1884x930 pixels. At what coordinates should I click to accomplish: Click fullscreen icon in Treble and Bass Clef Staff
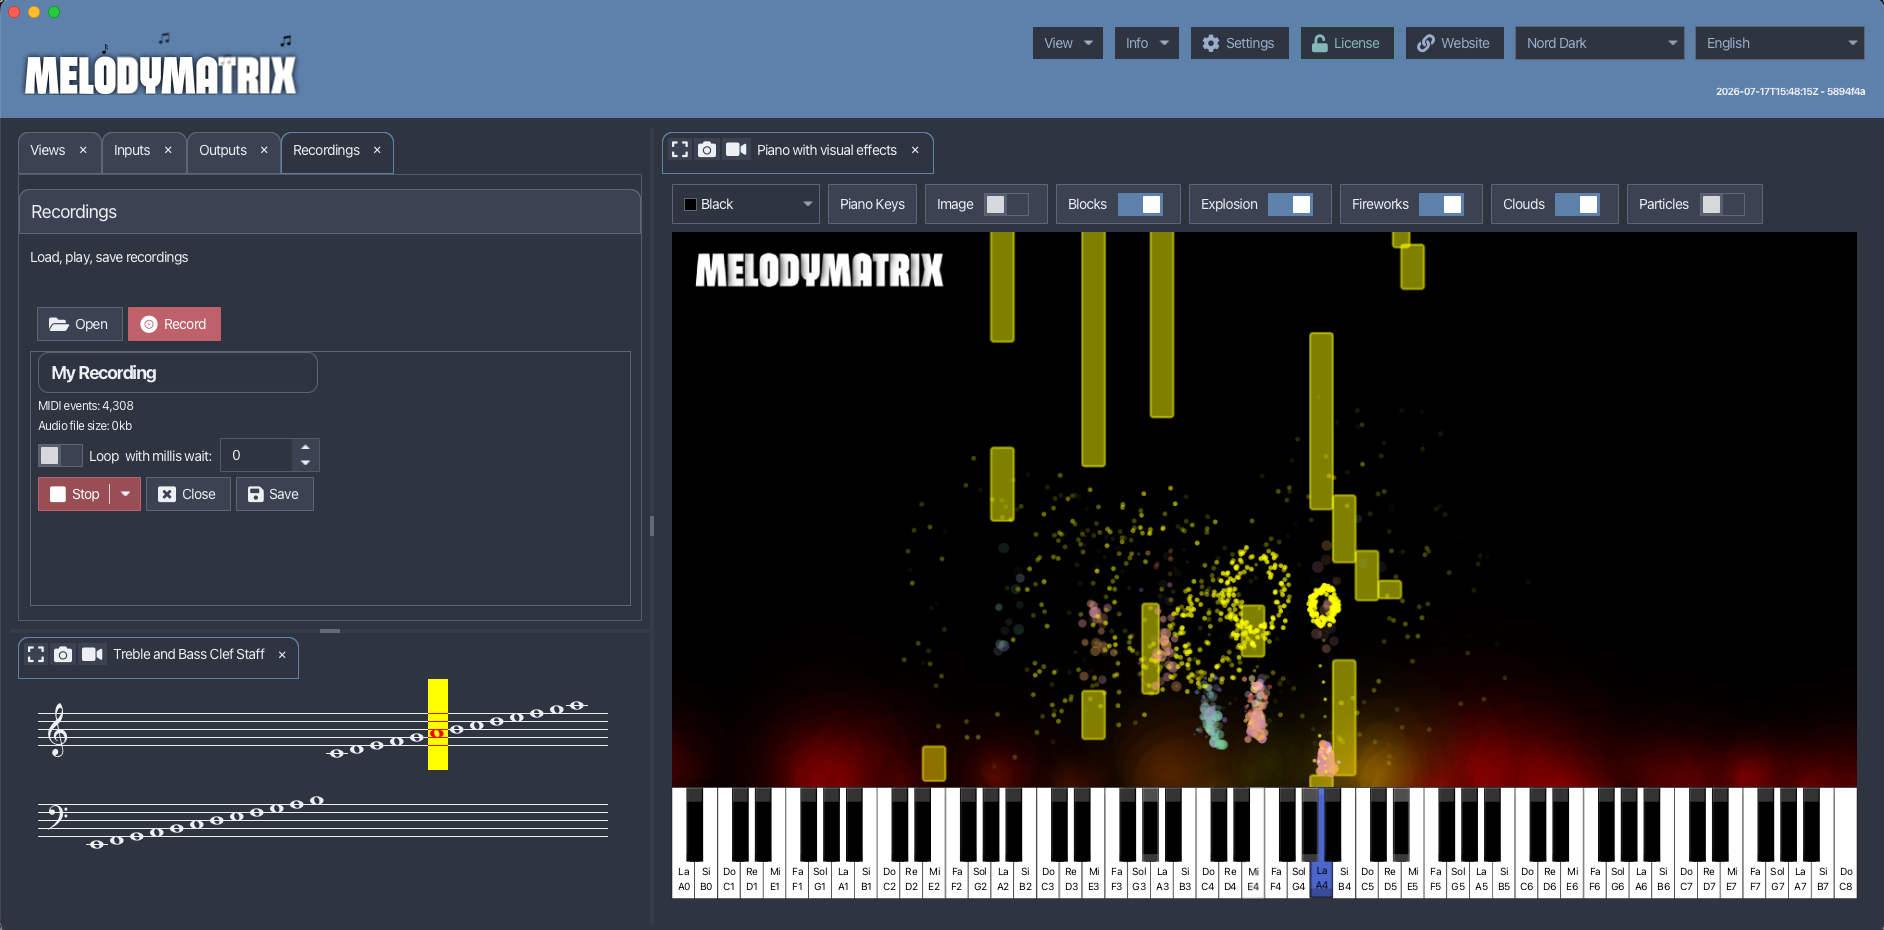click(36, 654)
